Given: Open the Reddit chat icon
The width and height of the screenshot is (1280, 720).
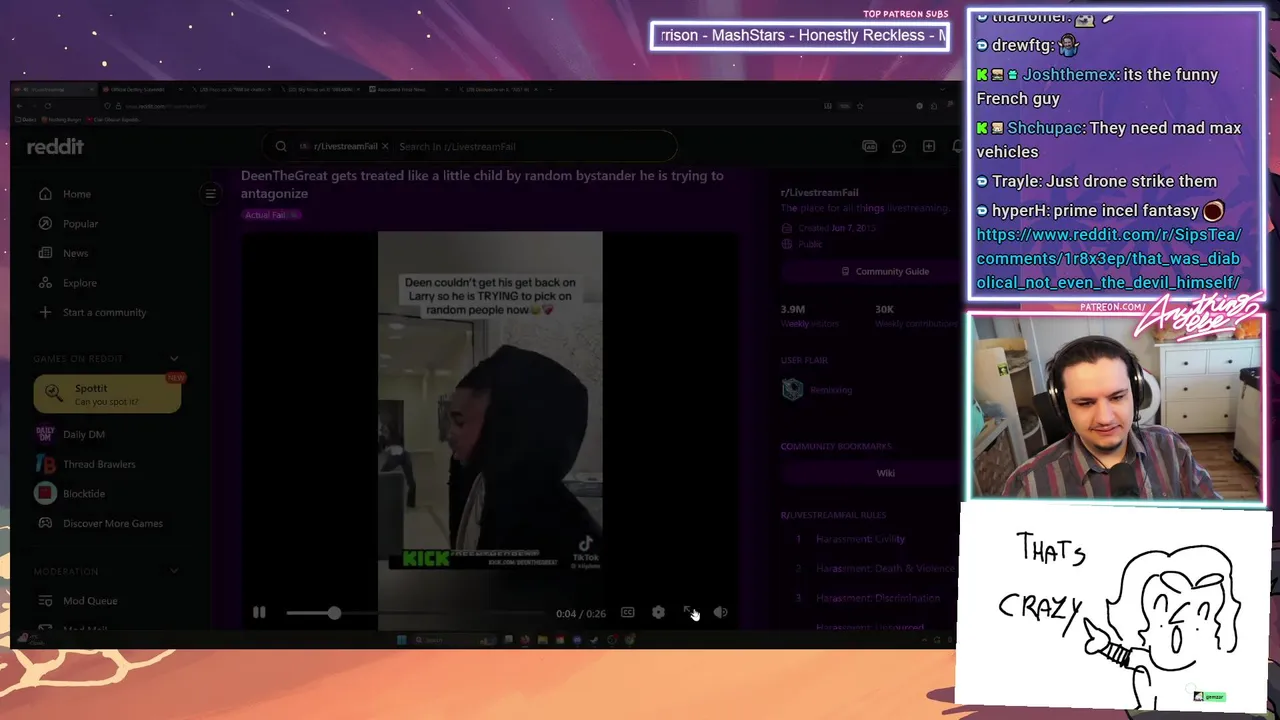Looking at the screenshot, I should tap(899, 146).
